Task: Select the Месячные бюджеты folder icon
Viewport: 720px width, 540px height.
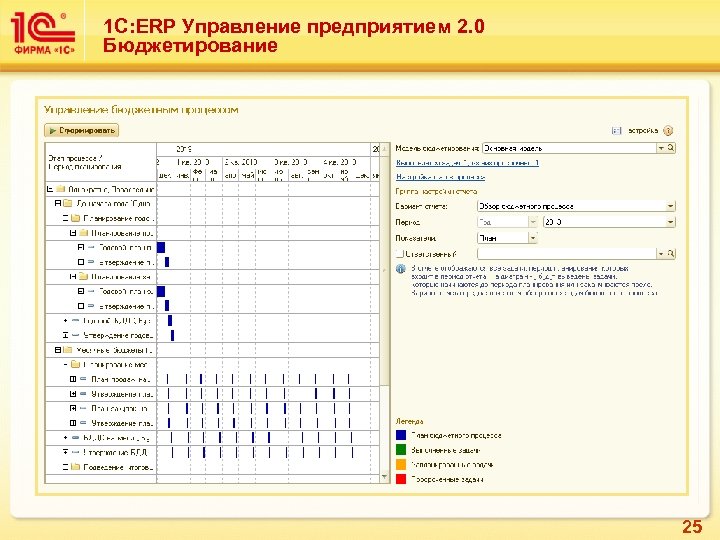Action: pyautogui.click(x=68, y=350)
